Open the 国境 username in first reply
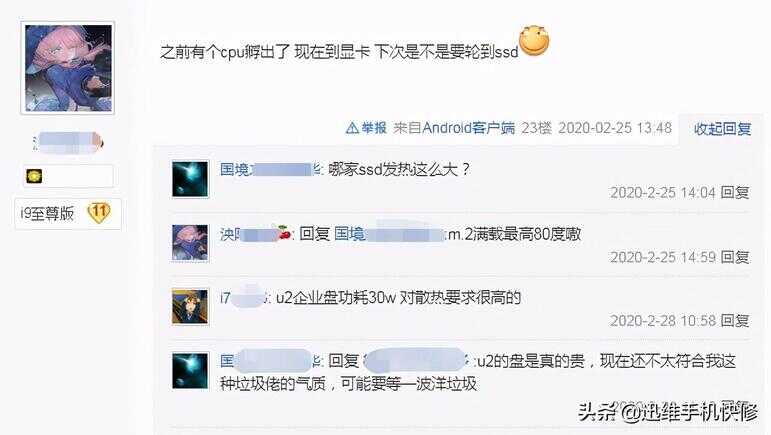 click(270, 170)
